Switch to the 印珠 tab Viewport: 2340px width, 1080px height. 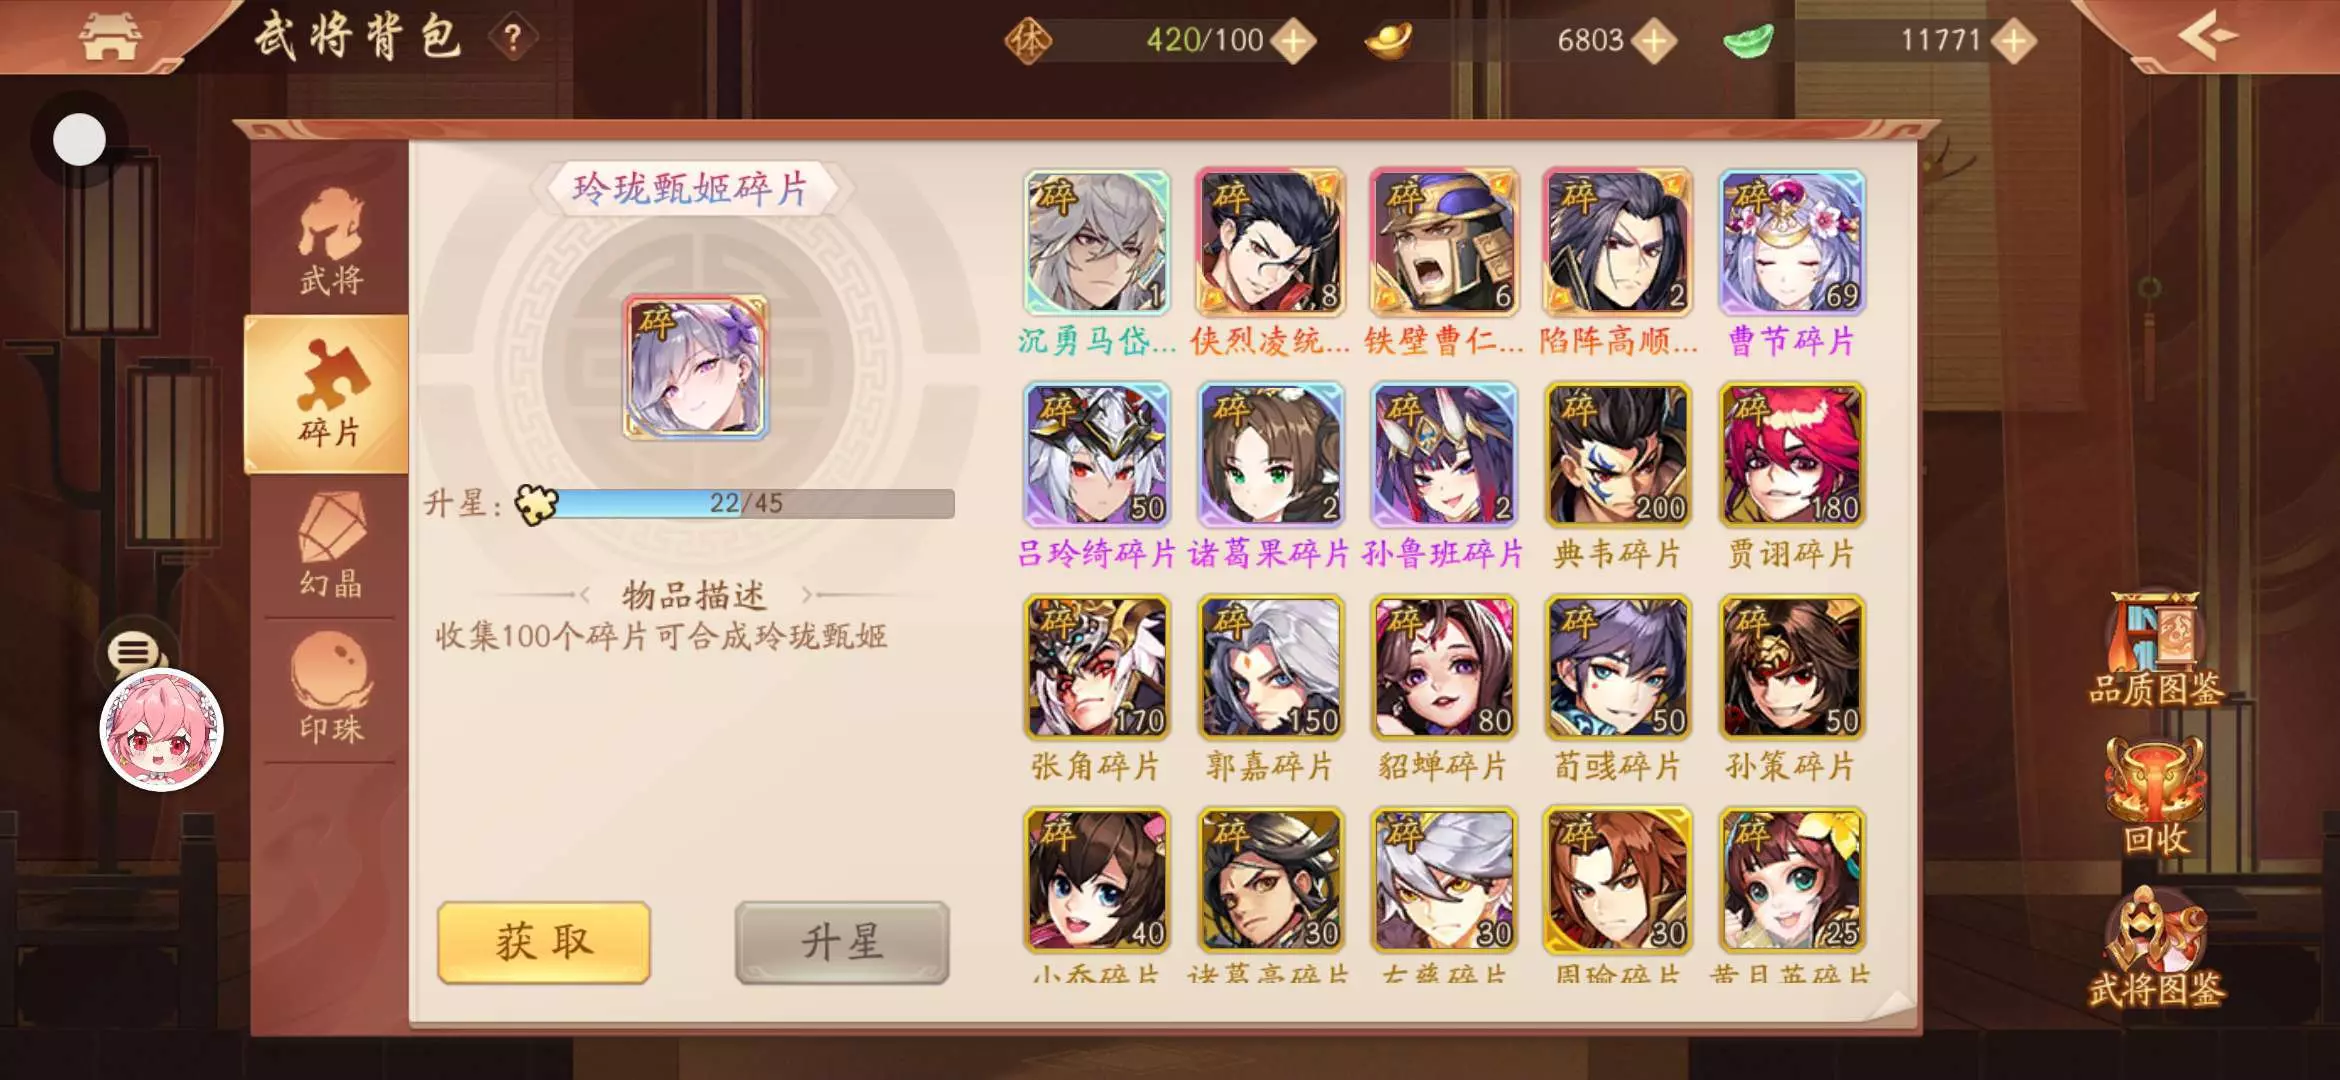coord(330,690)
